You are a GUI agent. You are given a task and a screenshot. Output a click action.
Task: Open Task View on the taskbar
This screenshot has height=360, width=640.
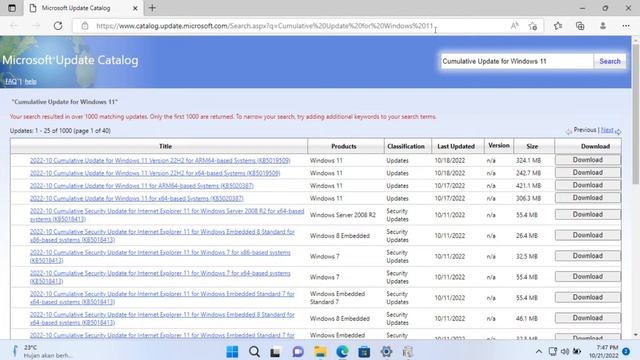pyautogui.click(x=276, y=351)
